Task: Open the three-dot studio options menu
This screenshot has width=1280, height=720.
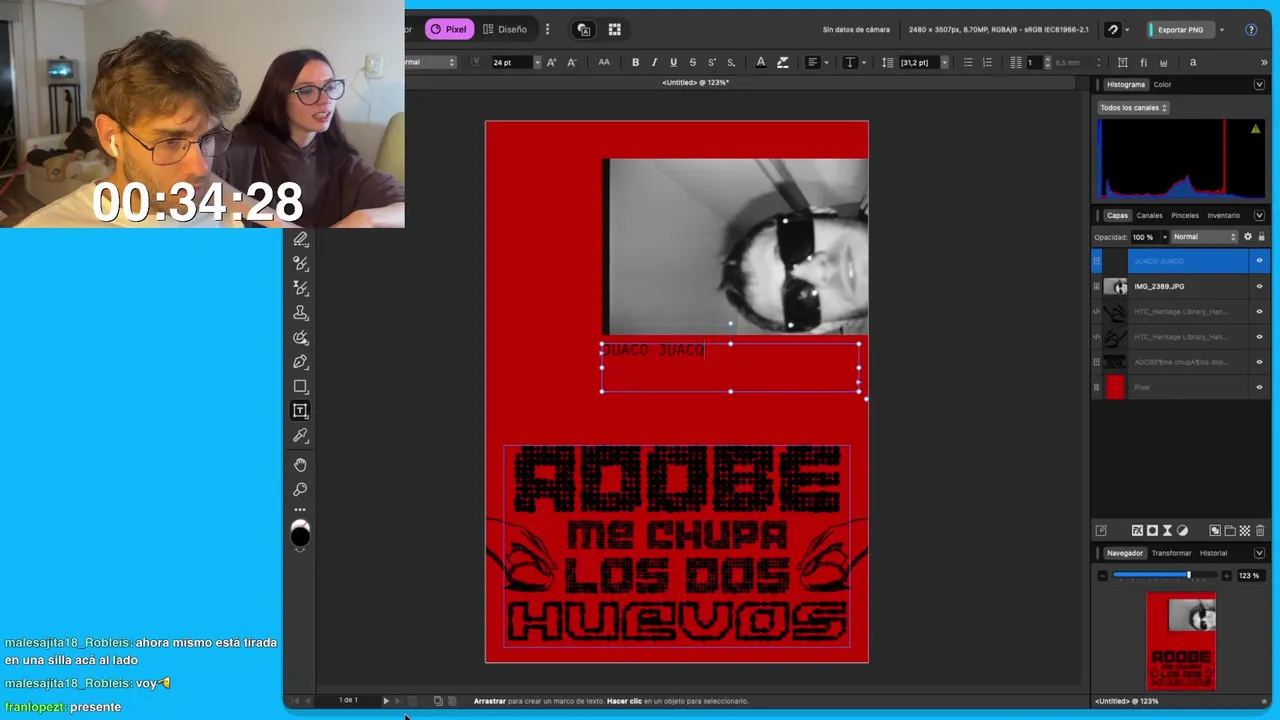Action: coord(547,30)
